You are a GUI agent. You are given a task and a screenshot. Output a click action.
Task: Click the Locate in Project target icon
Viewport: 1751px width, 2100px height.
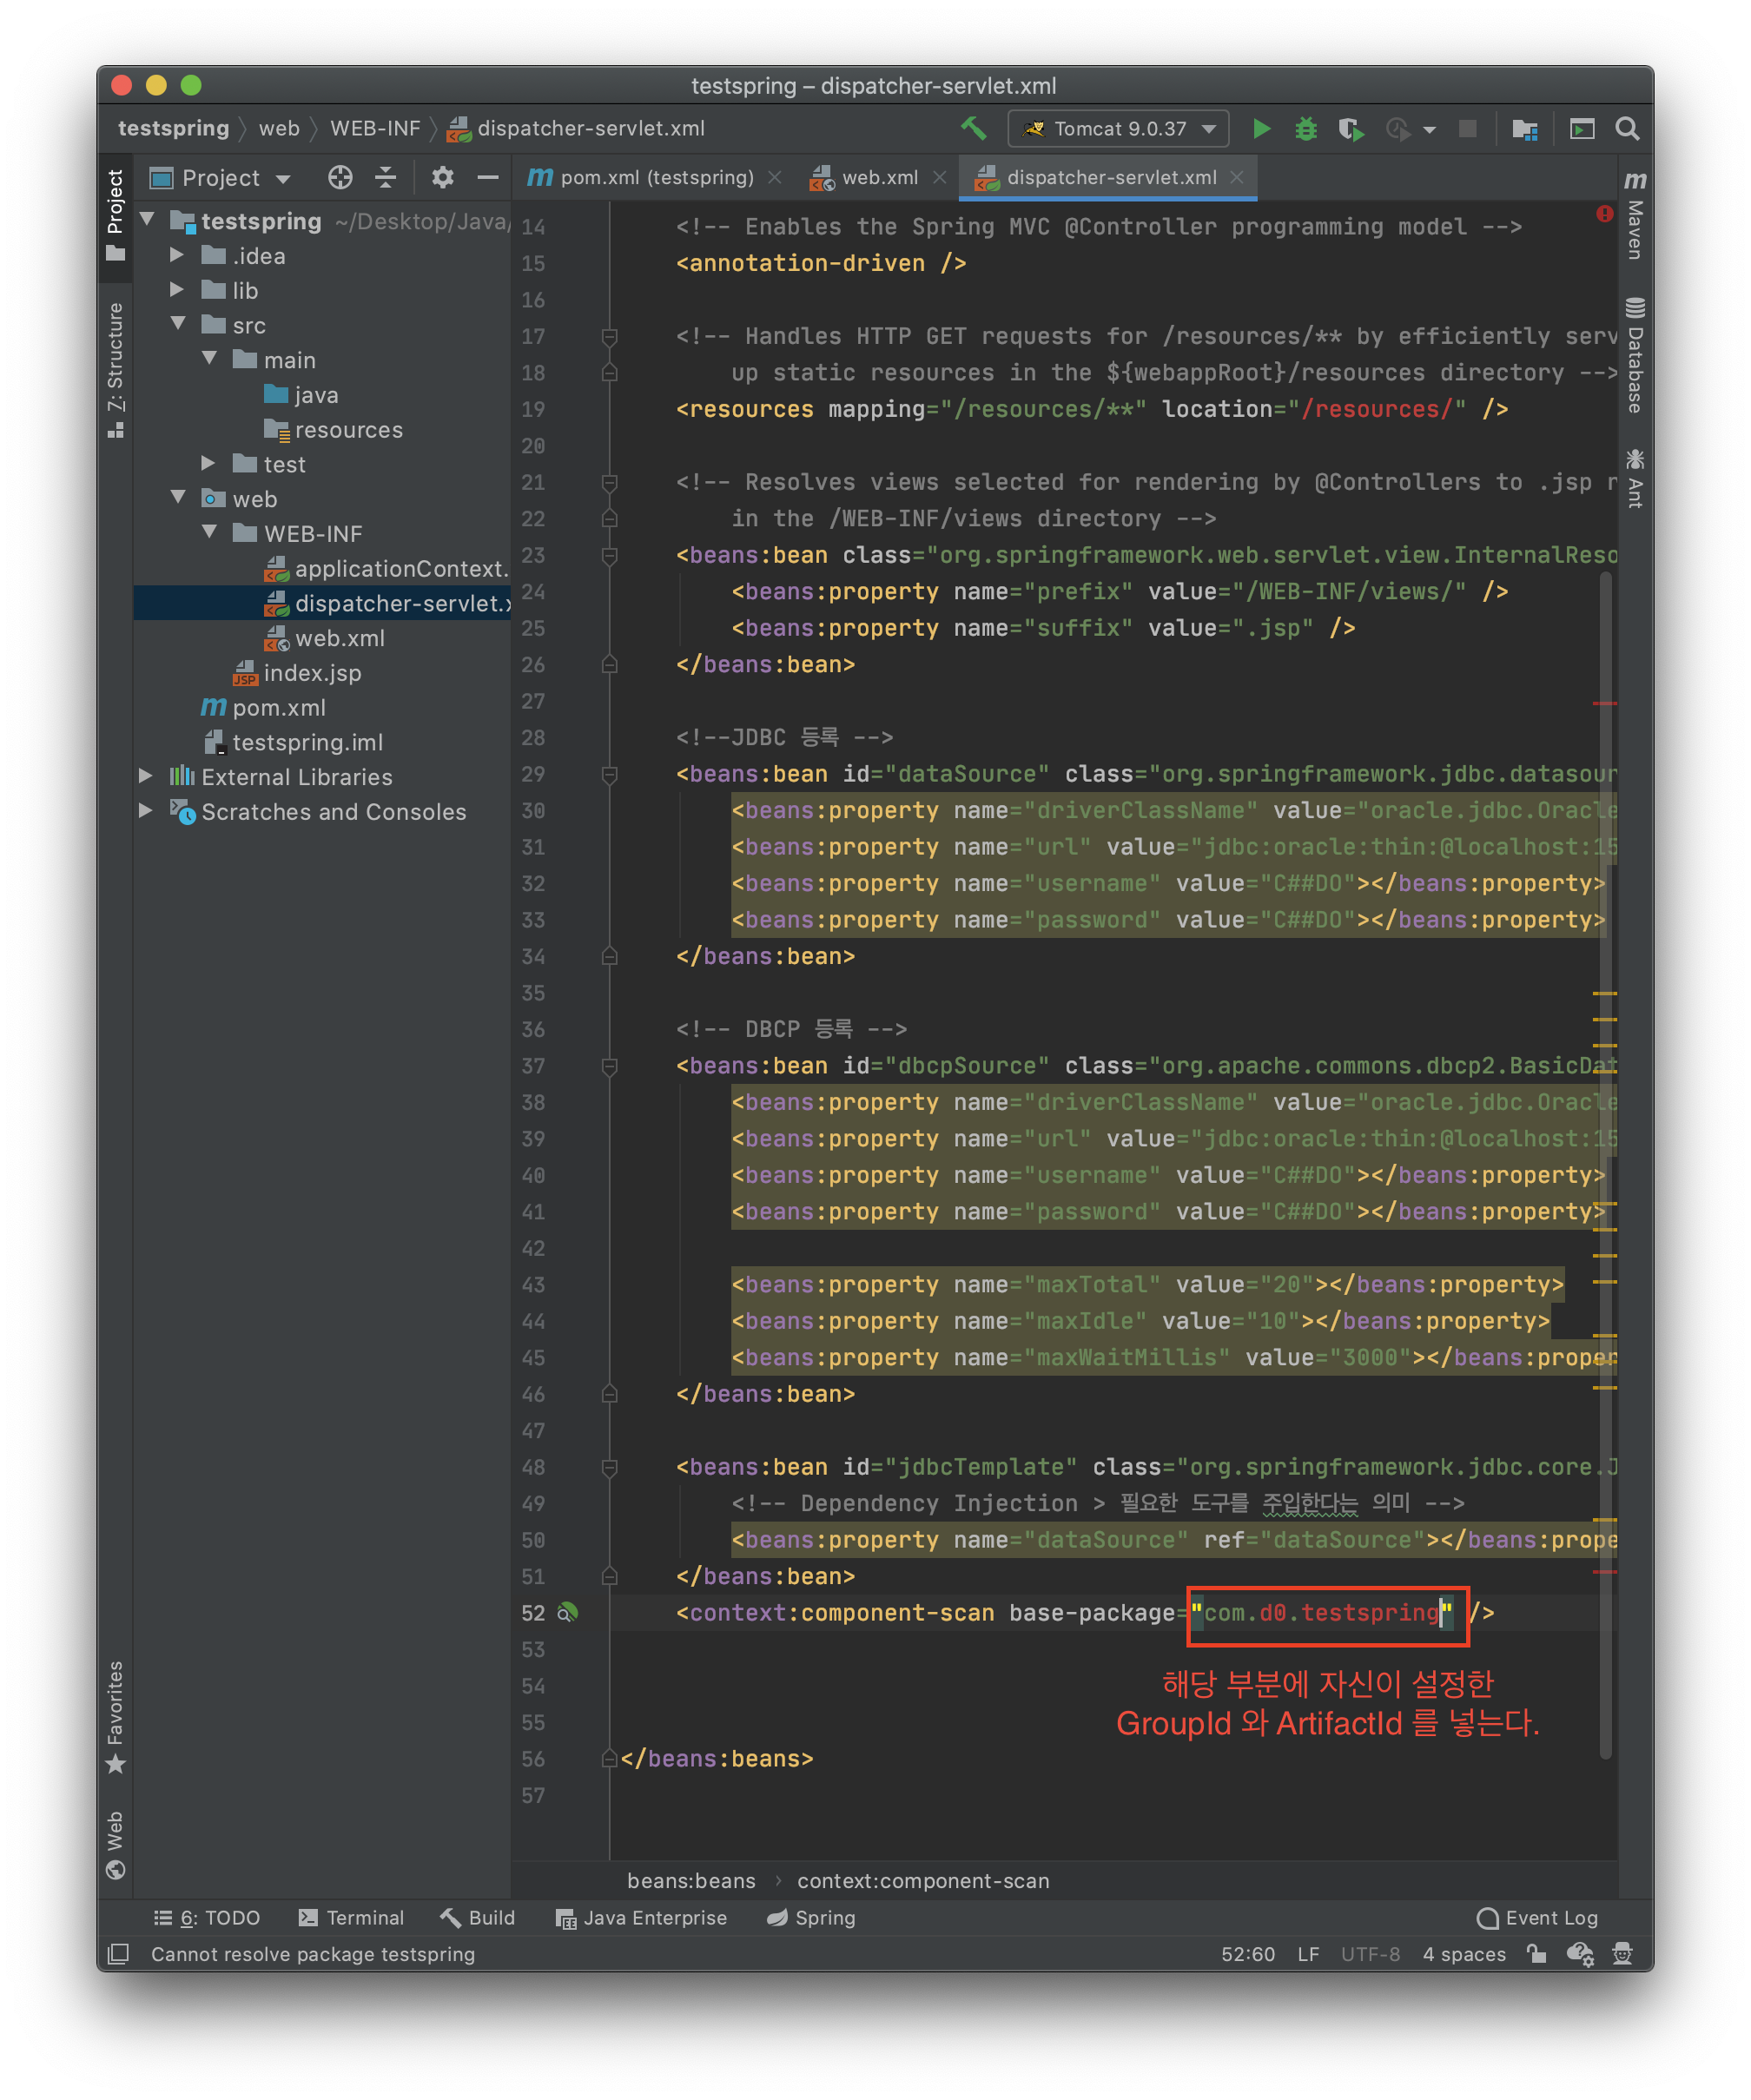coord(340,178)
